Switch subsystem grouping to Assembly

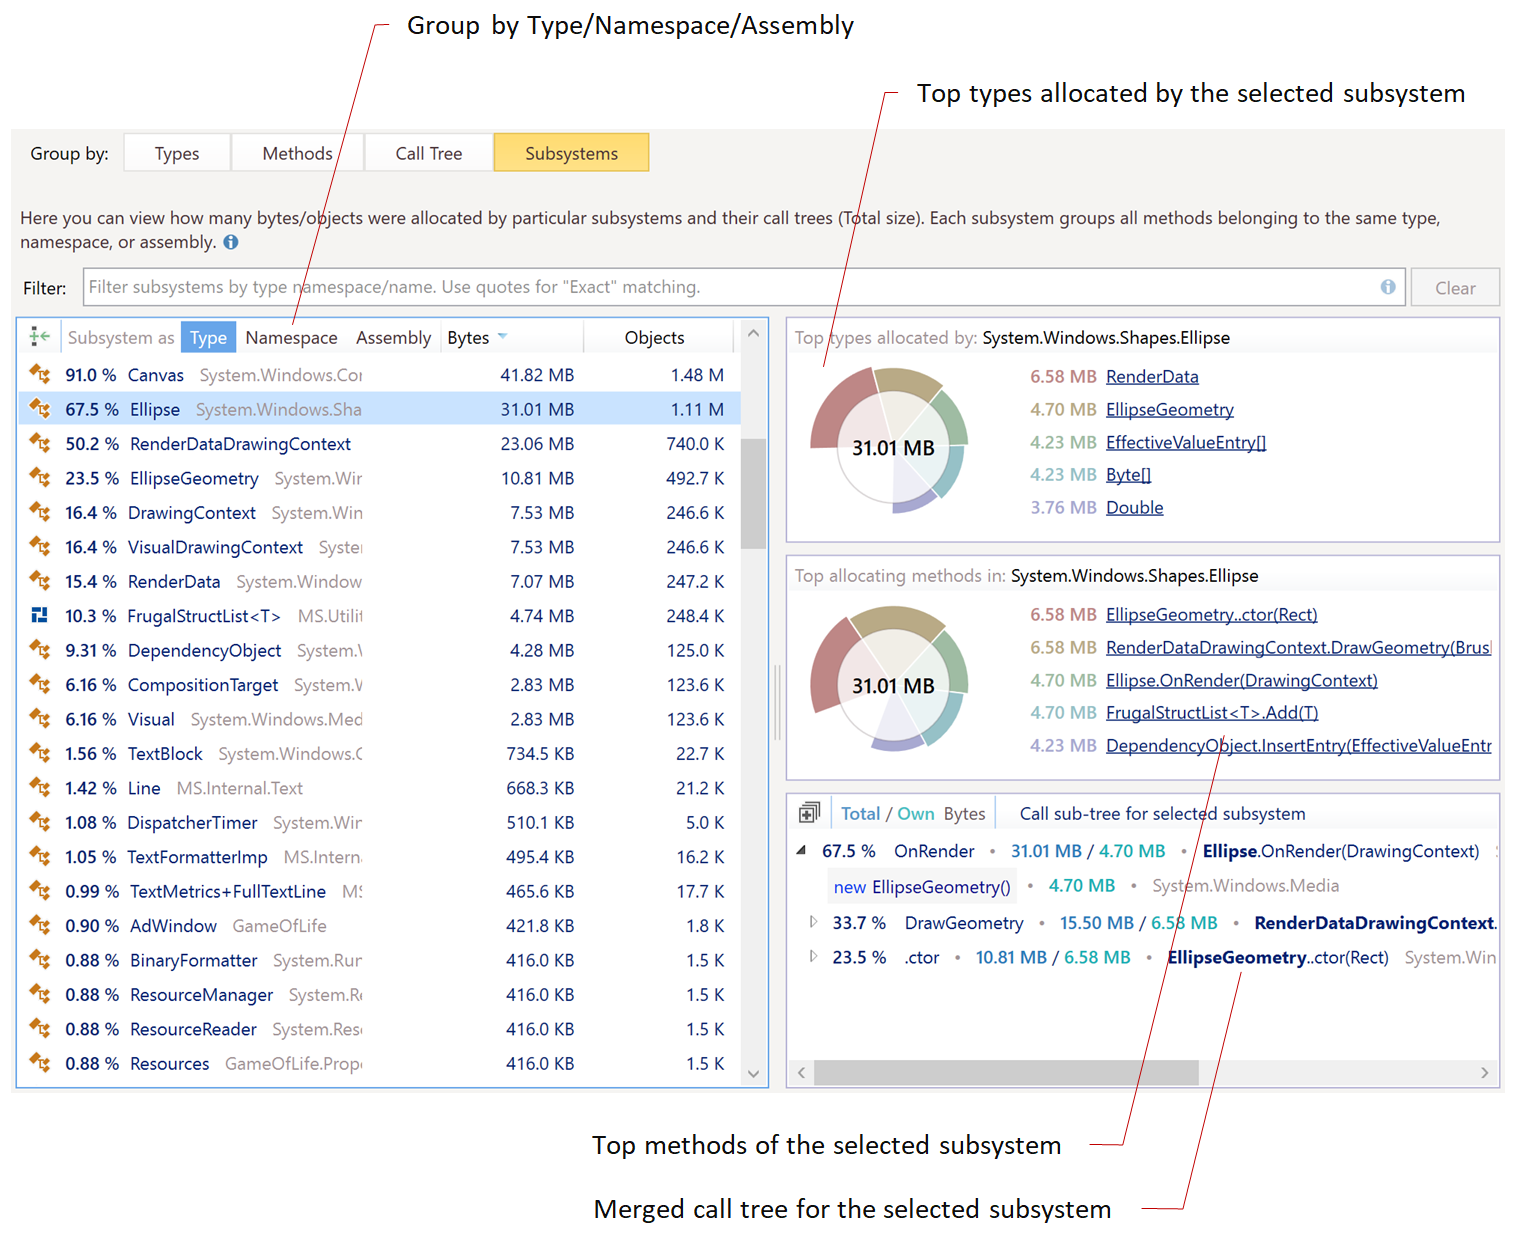coord(393,338)
